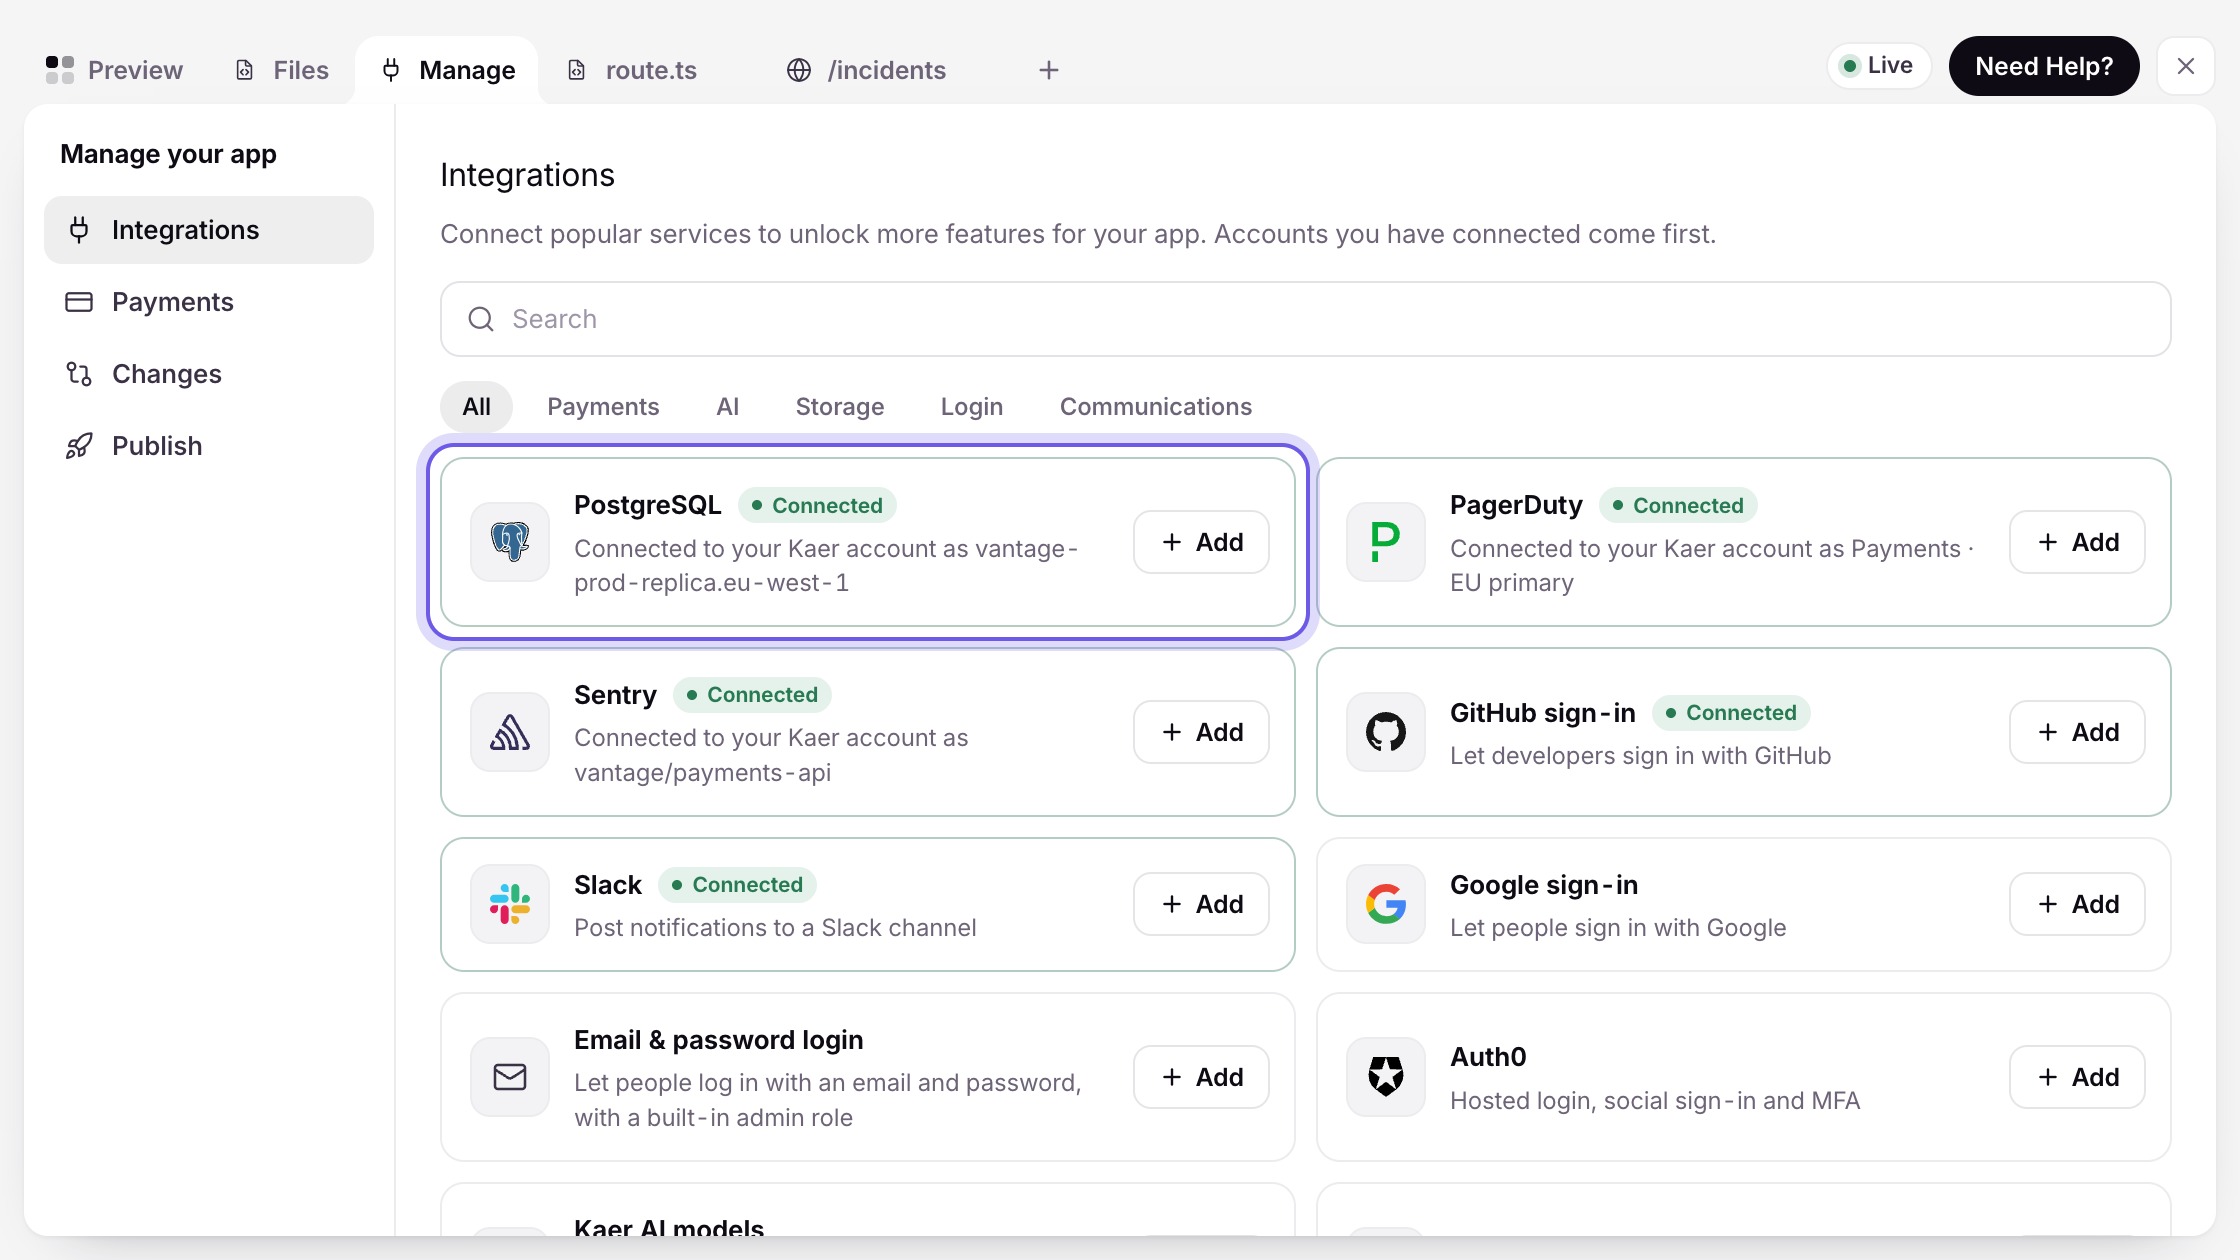Select Integrations in the sidebar
2240x1260 pixels.
(x=209, y=230)
